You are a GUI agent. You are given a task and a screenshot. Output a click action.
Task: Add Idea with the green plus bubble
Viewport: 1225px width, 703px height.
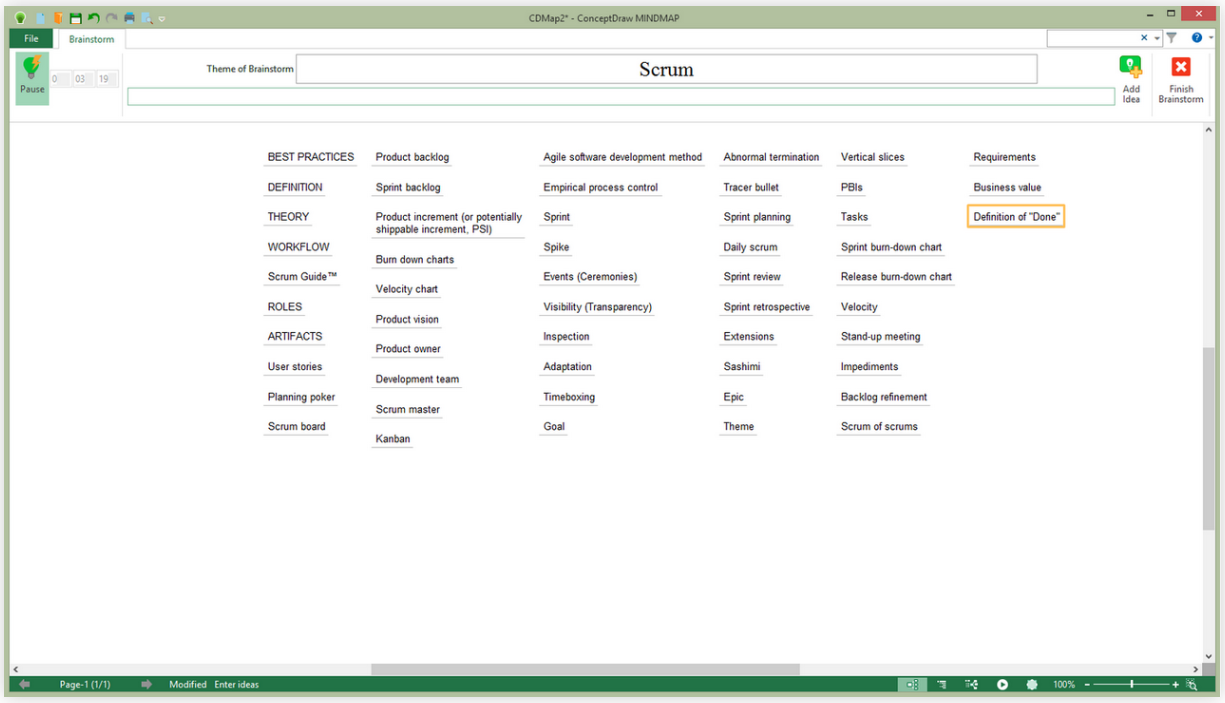1131,80
